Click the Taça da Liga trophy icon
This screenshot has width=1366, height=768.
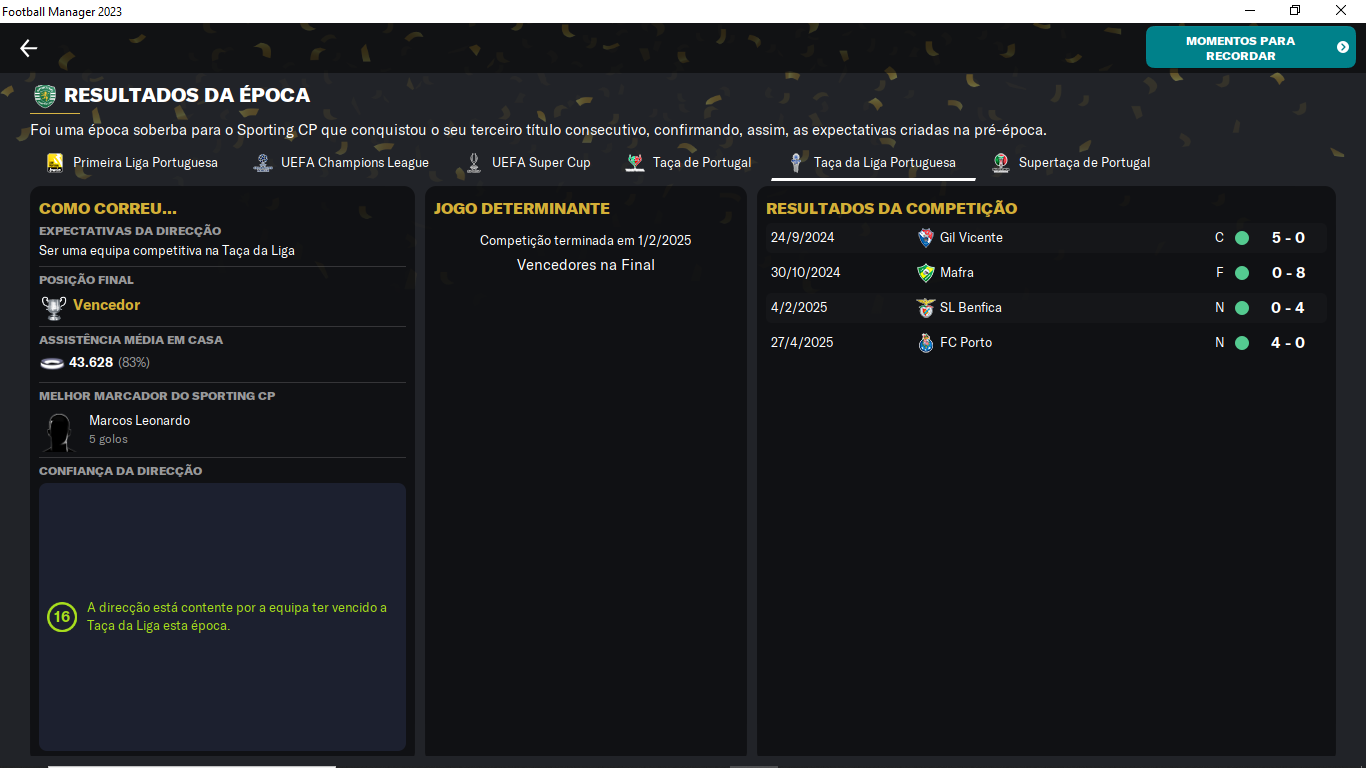tap(796, 163)
